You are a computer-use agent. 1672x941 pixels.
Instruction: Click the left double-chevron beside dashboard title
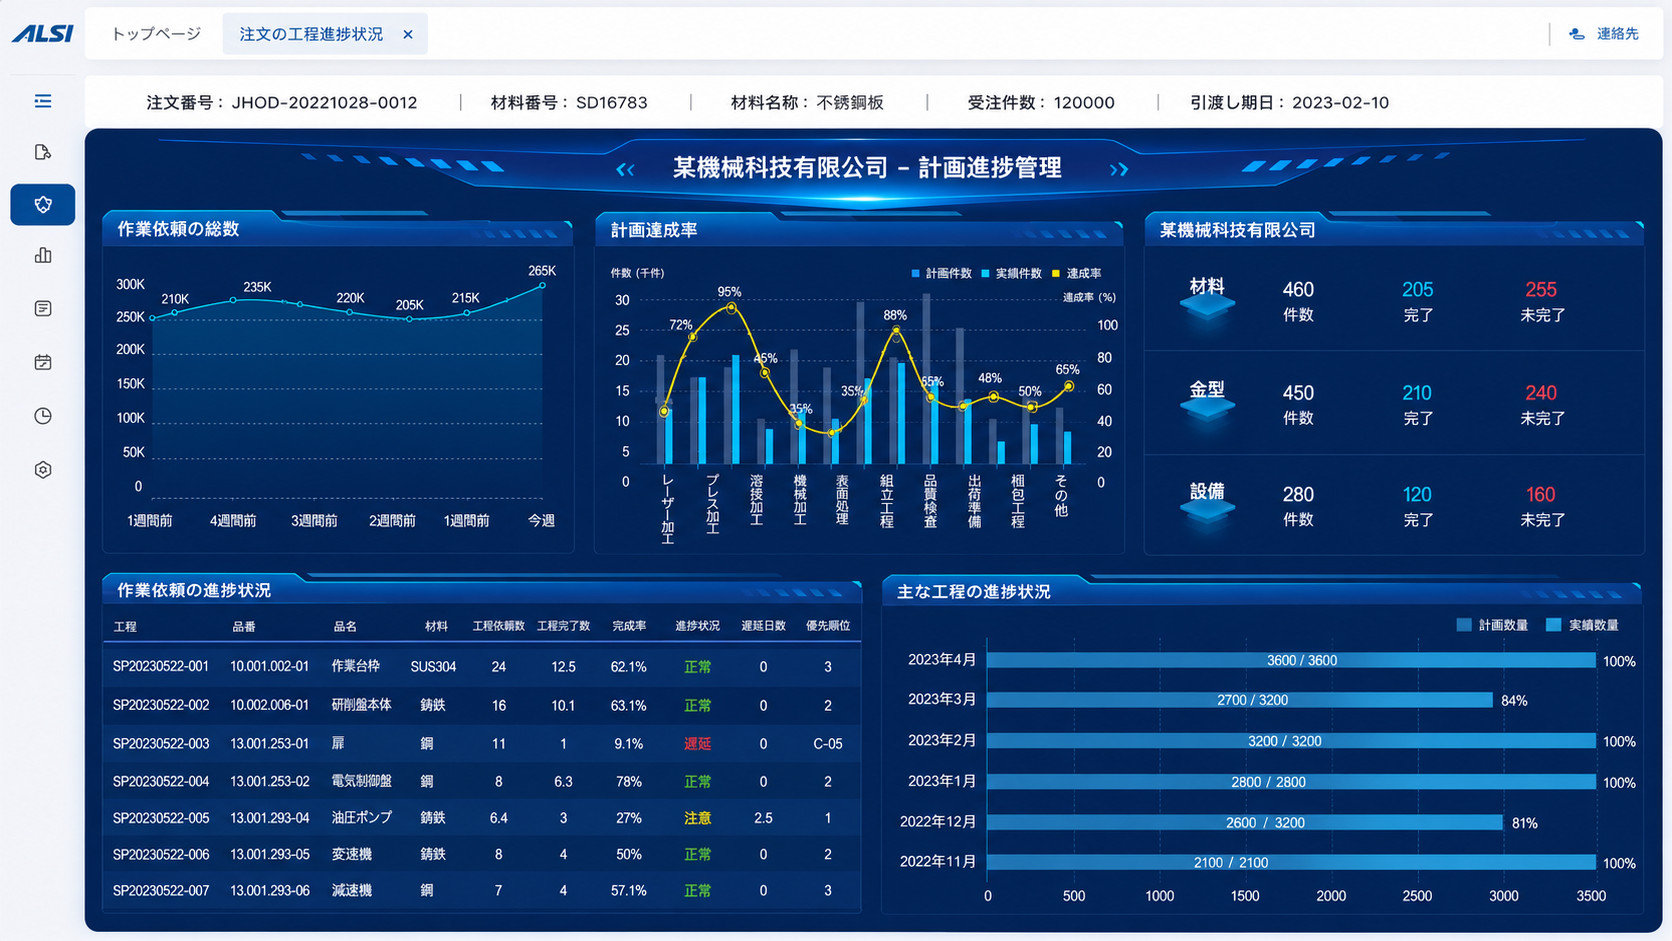(625, 170)
